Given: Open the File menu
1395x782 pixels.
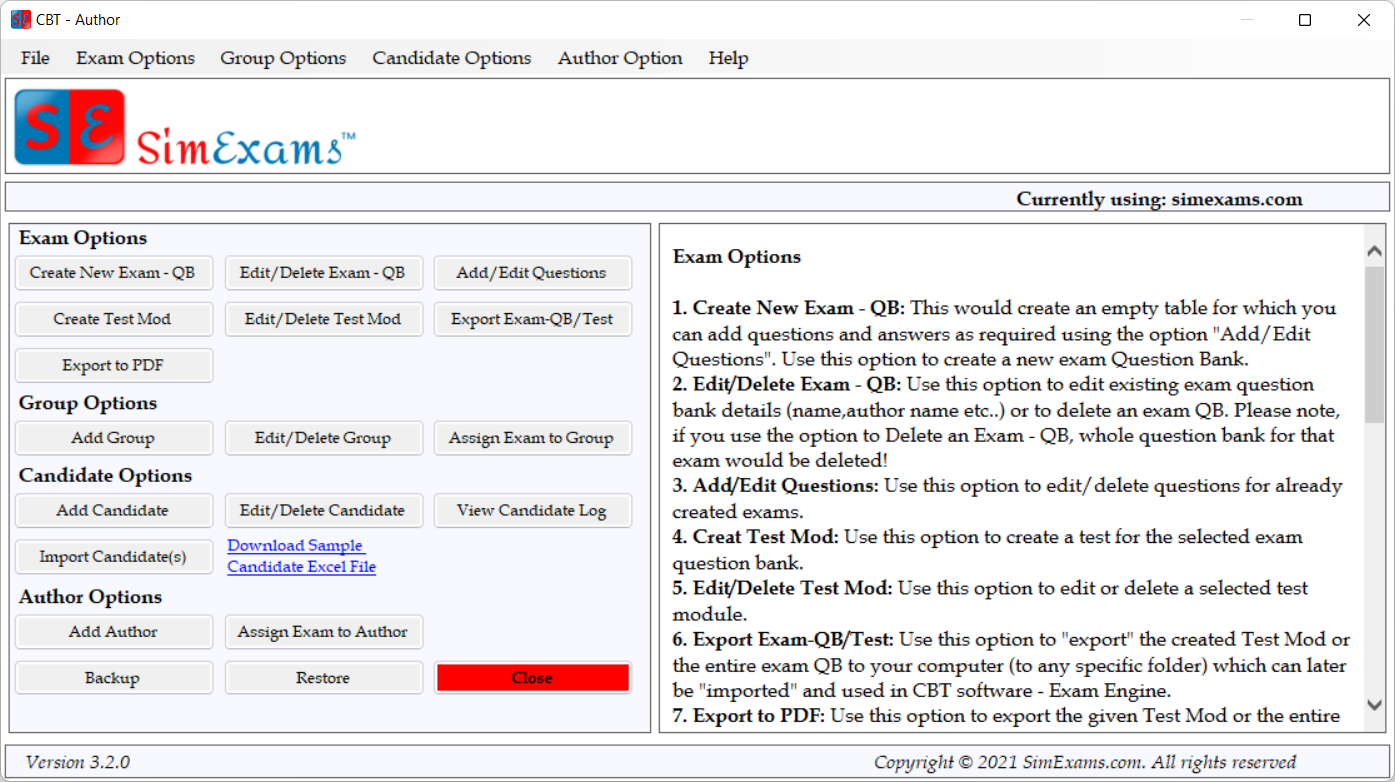Looking at the screenshot, I should click(x=35, y=58).
